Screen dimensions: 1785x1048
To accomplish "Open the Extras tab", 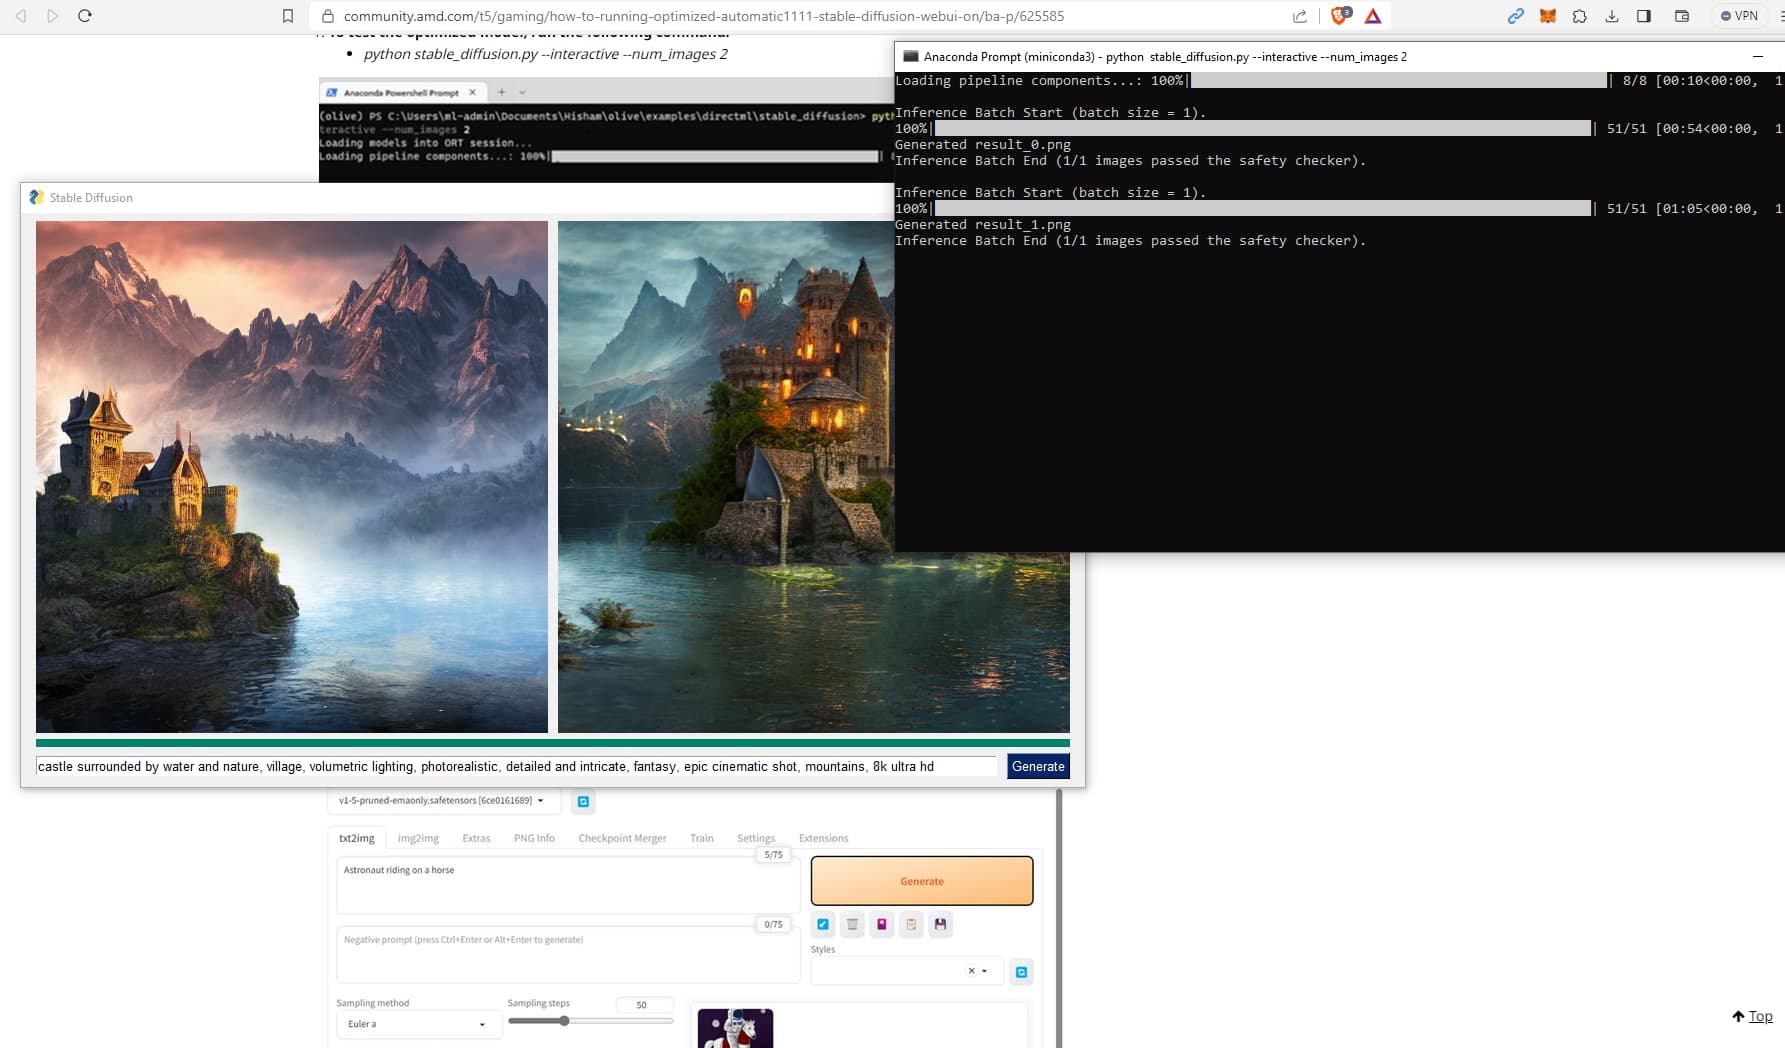I will point(476,838).
